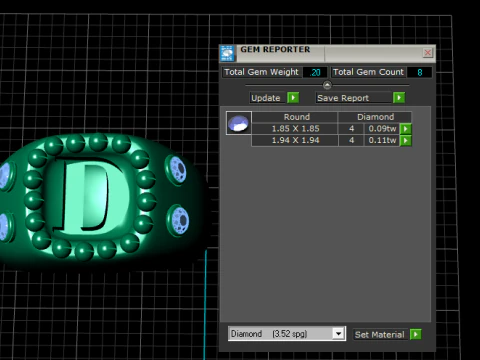The width and height of the screenshot is (480, 360).
Task: Click the Total Gem Weight value field
Action: (x=315, y=72)
